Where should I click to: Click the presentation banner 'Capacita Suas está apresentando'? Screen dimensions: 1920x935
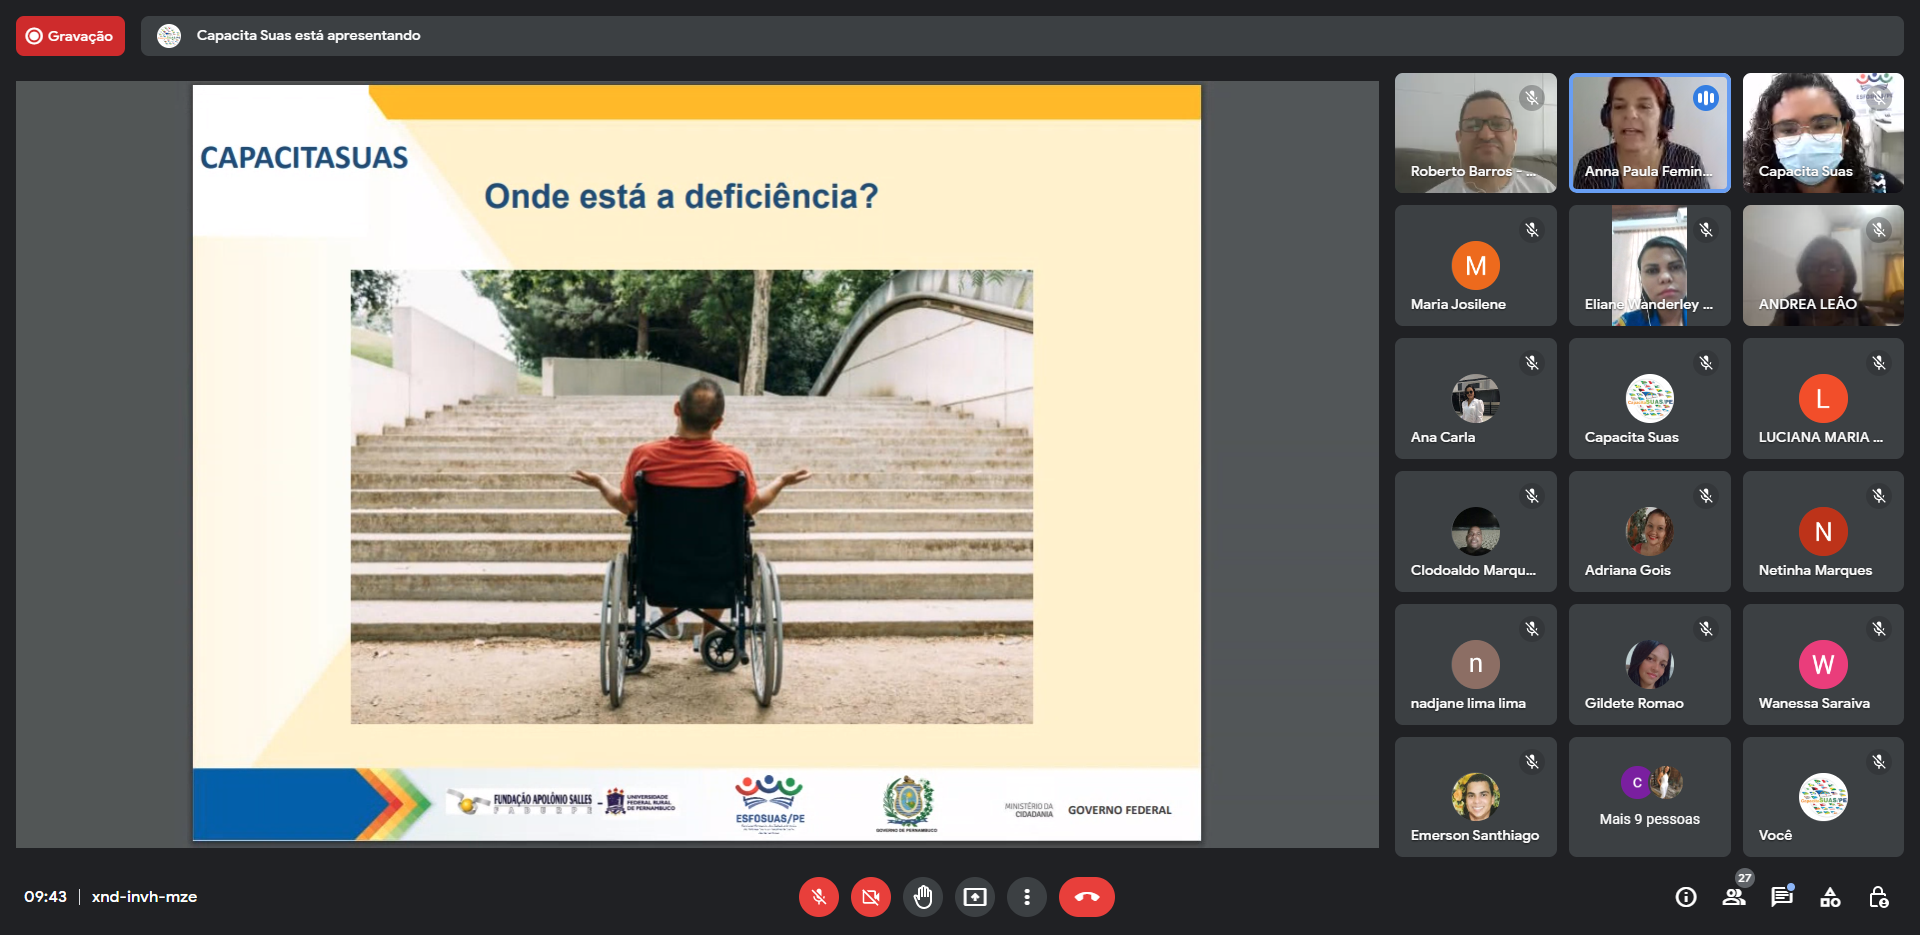308,36
